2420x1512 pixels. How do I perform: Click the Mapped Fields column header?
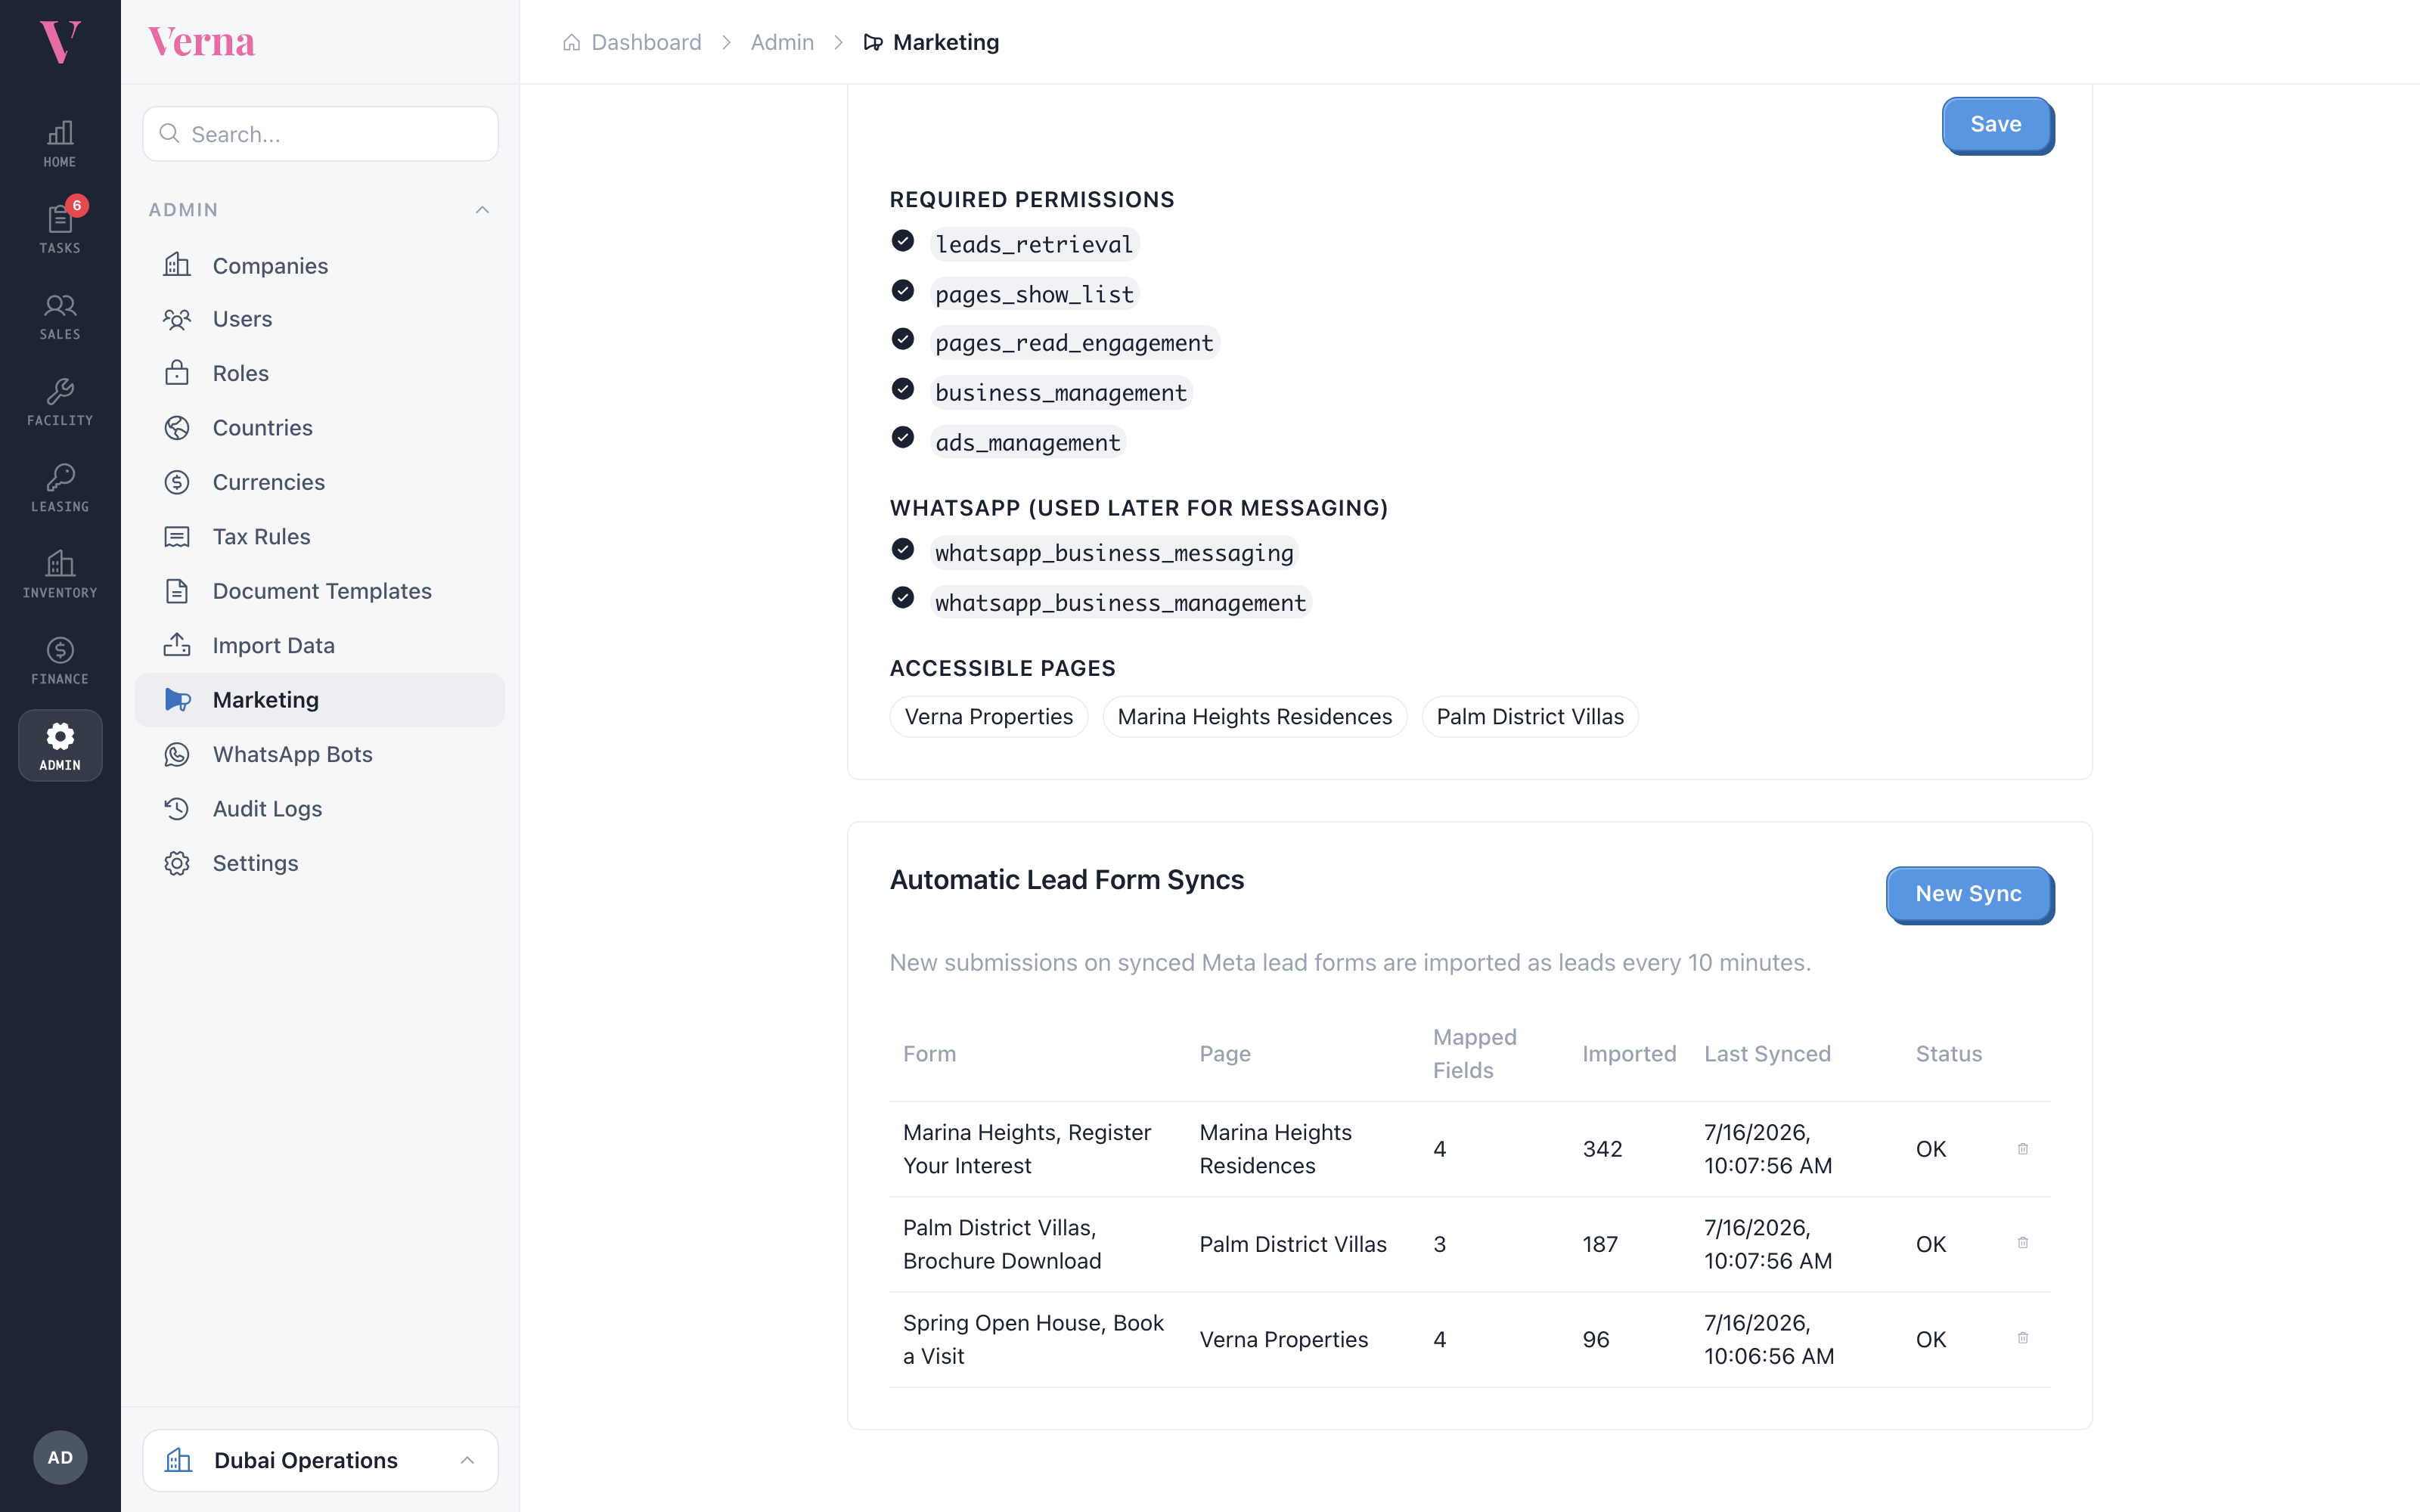(x=1474, y=1054)
